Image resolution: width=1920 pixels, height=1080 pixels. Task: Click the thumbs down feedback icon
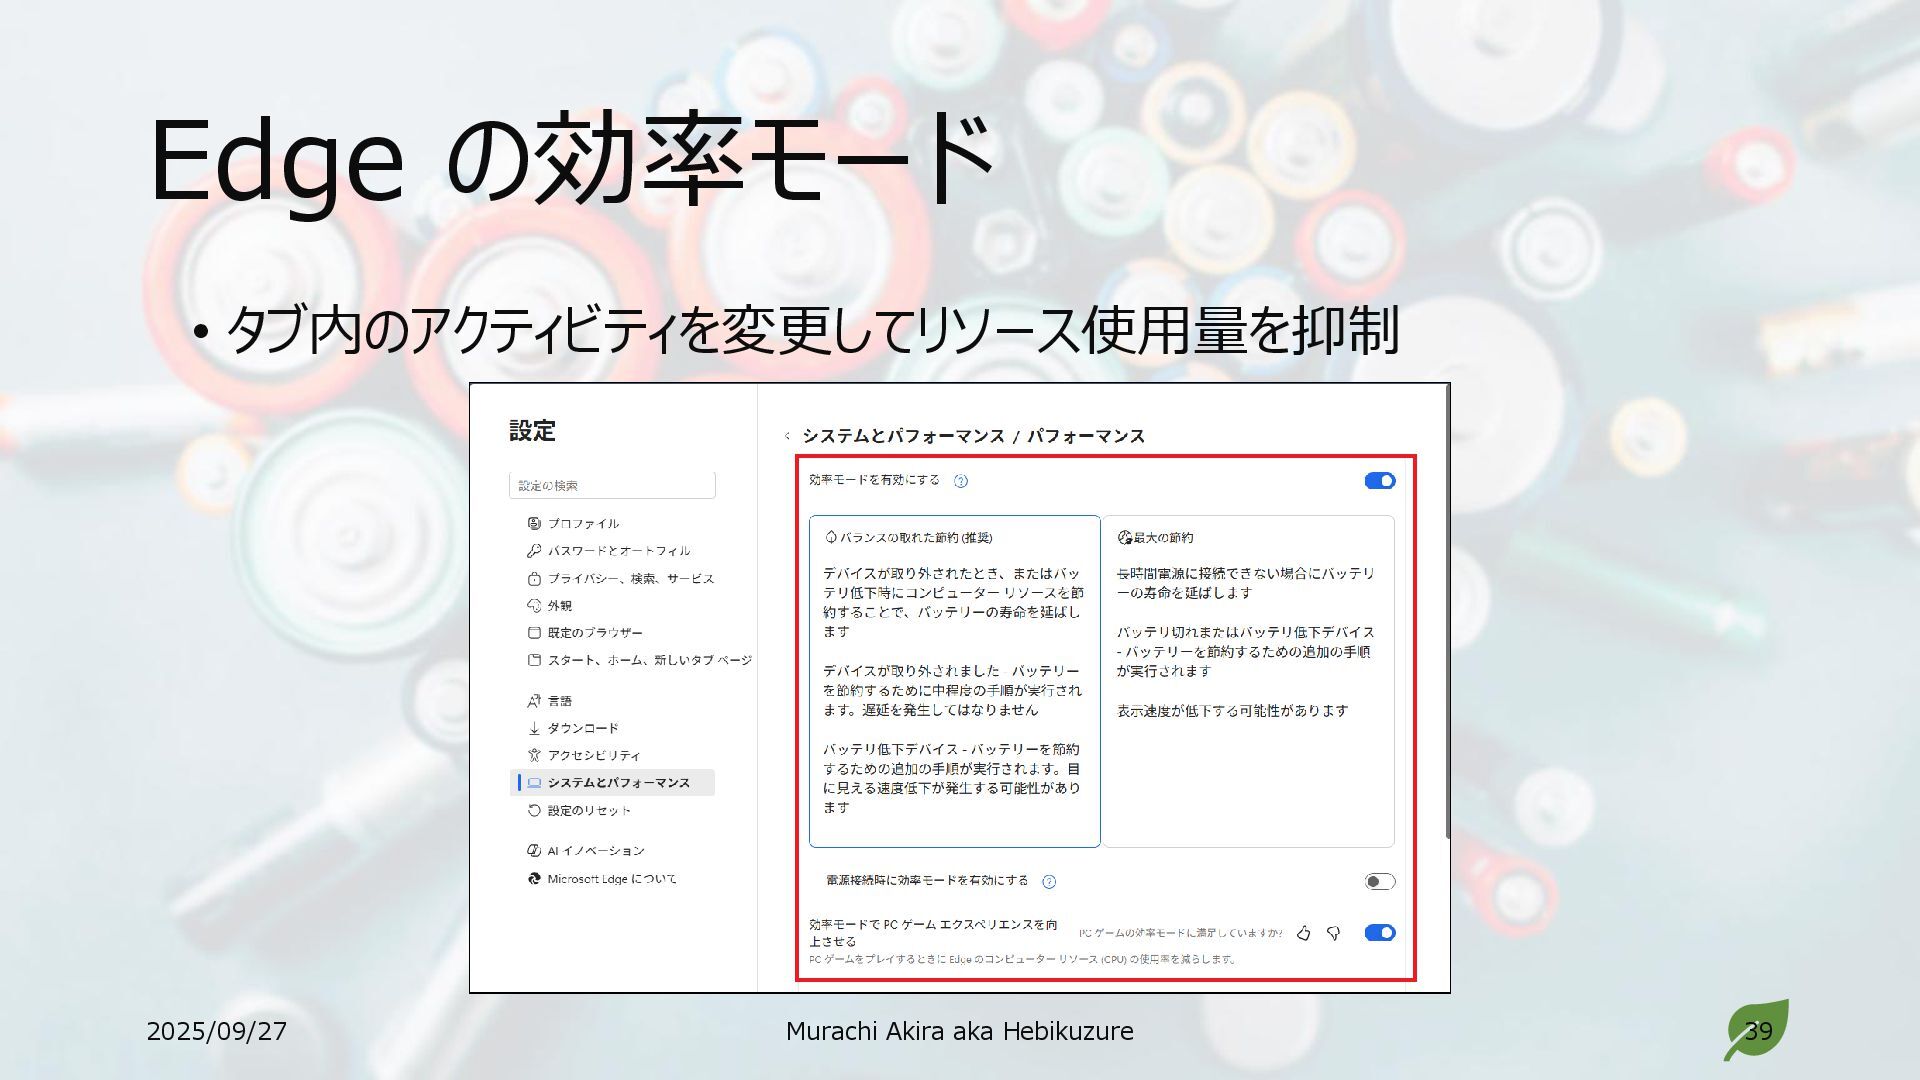1333,933
